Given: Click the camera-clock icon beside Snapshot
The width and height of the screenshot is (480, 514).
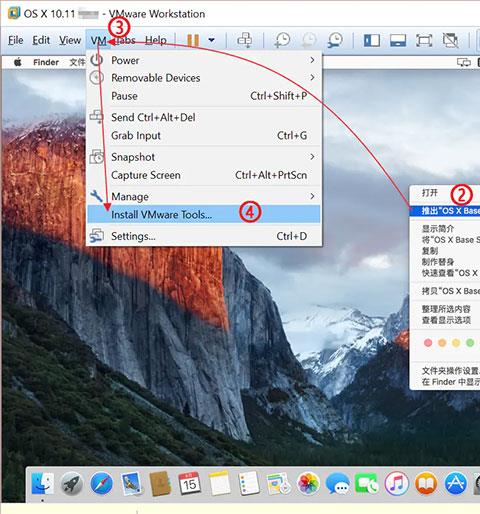Looking at the screenshot, I should coord(97,157).
